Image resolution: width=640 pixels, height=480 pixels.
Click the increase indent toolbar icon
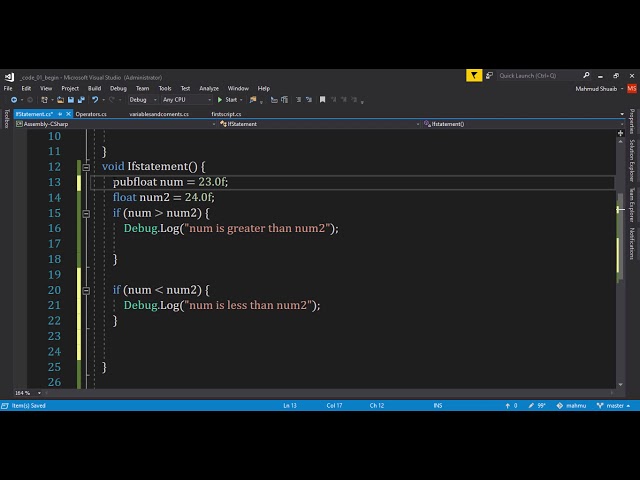coord(309,100)
